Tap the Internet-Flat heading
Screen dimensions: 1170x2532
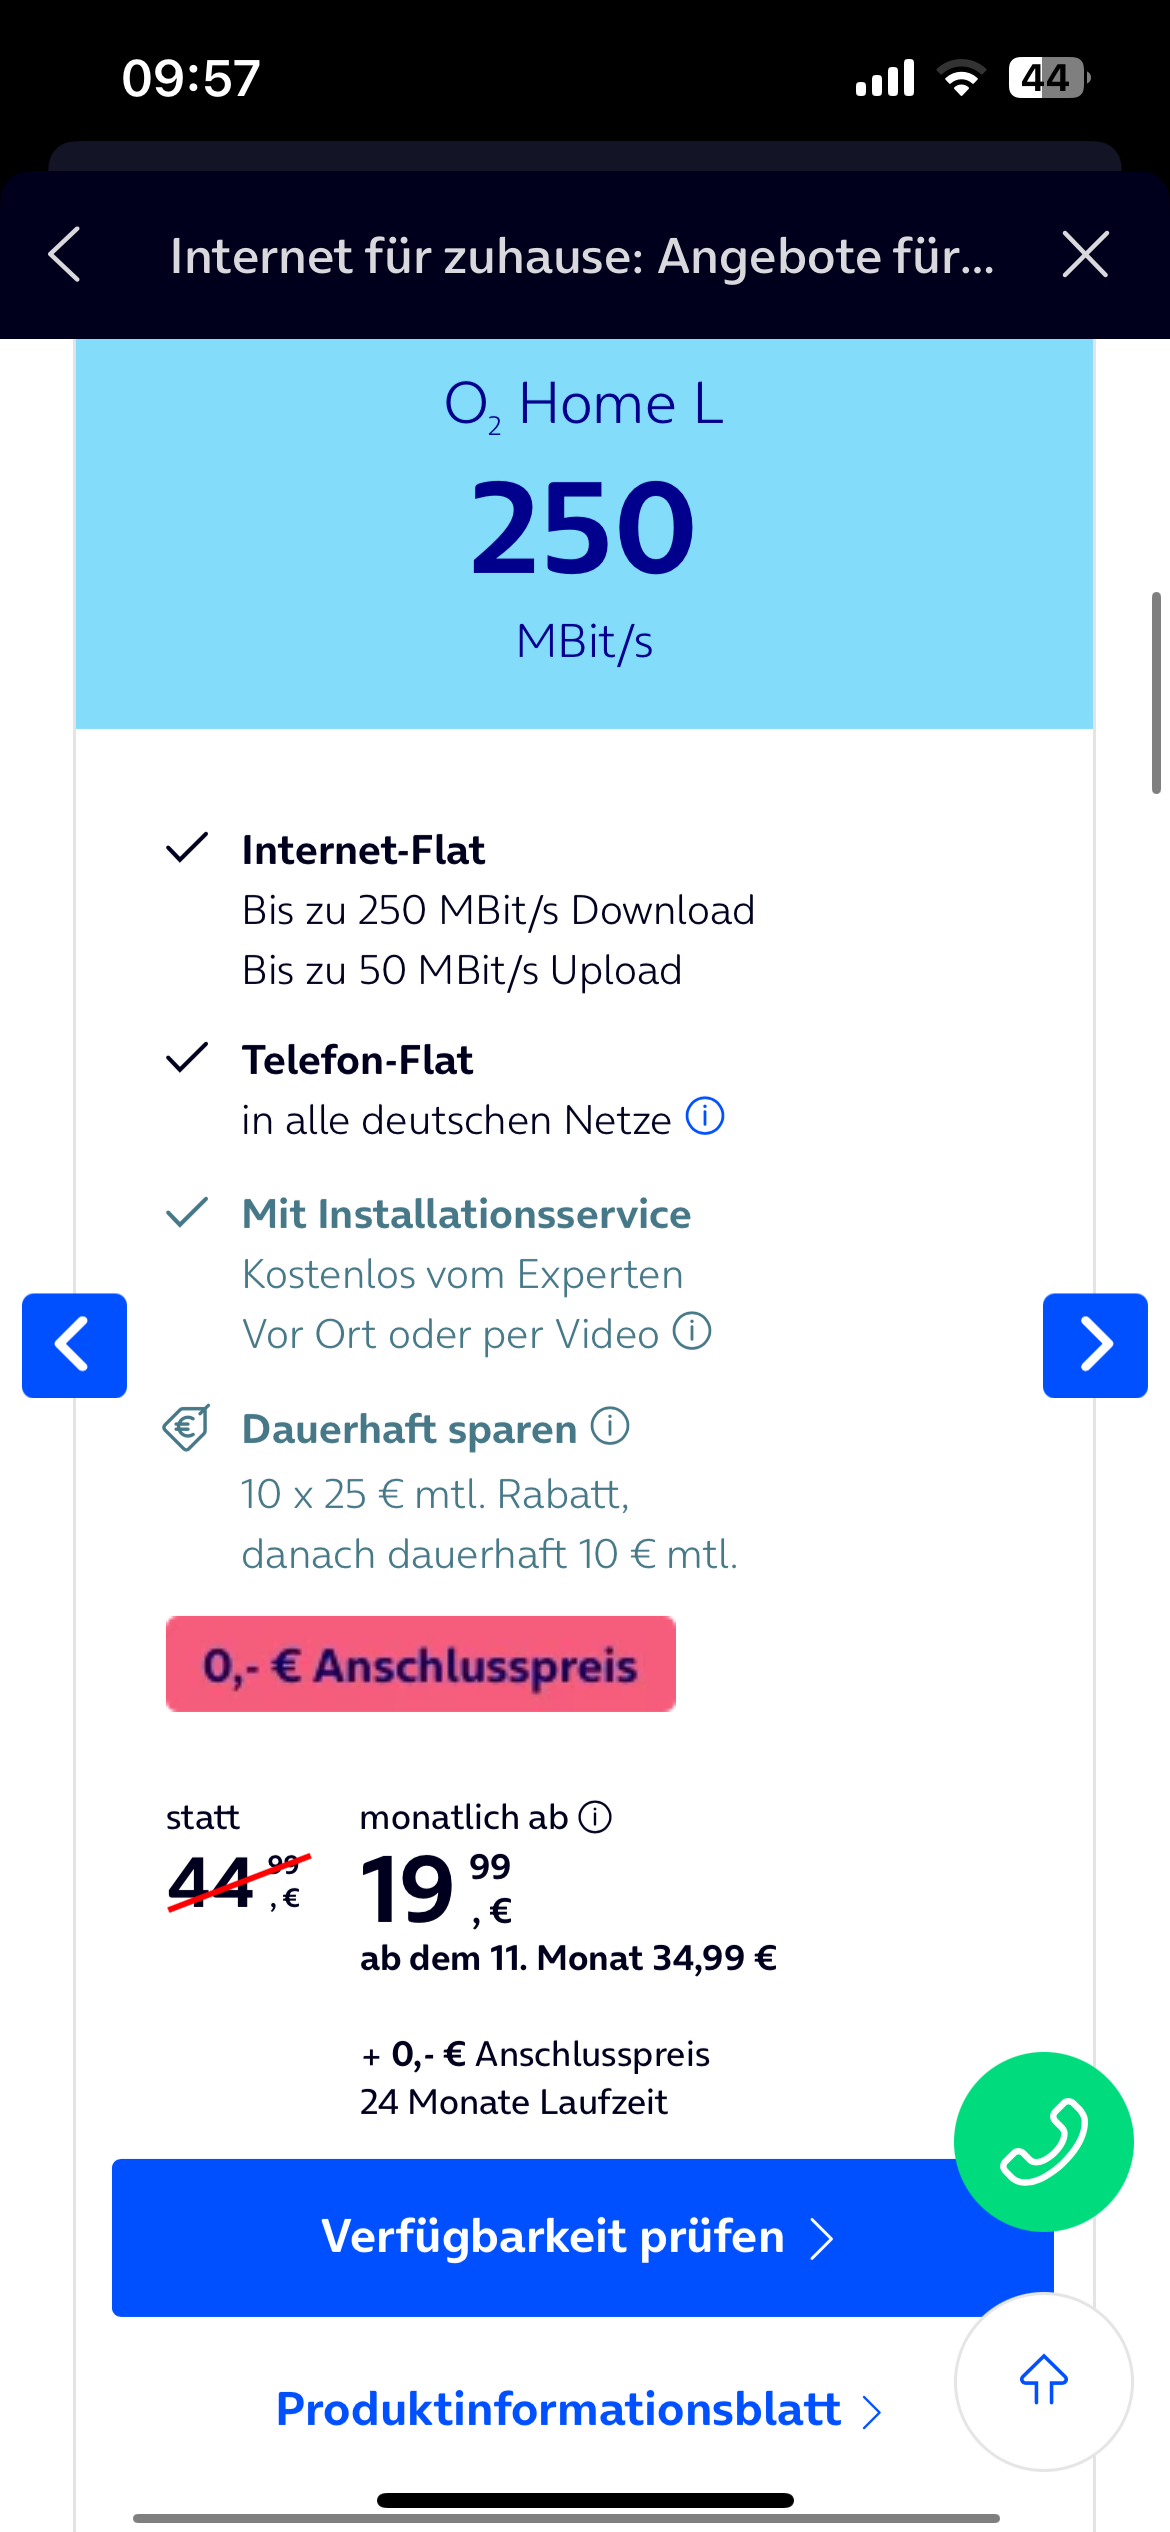(363, 850)
